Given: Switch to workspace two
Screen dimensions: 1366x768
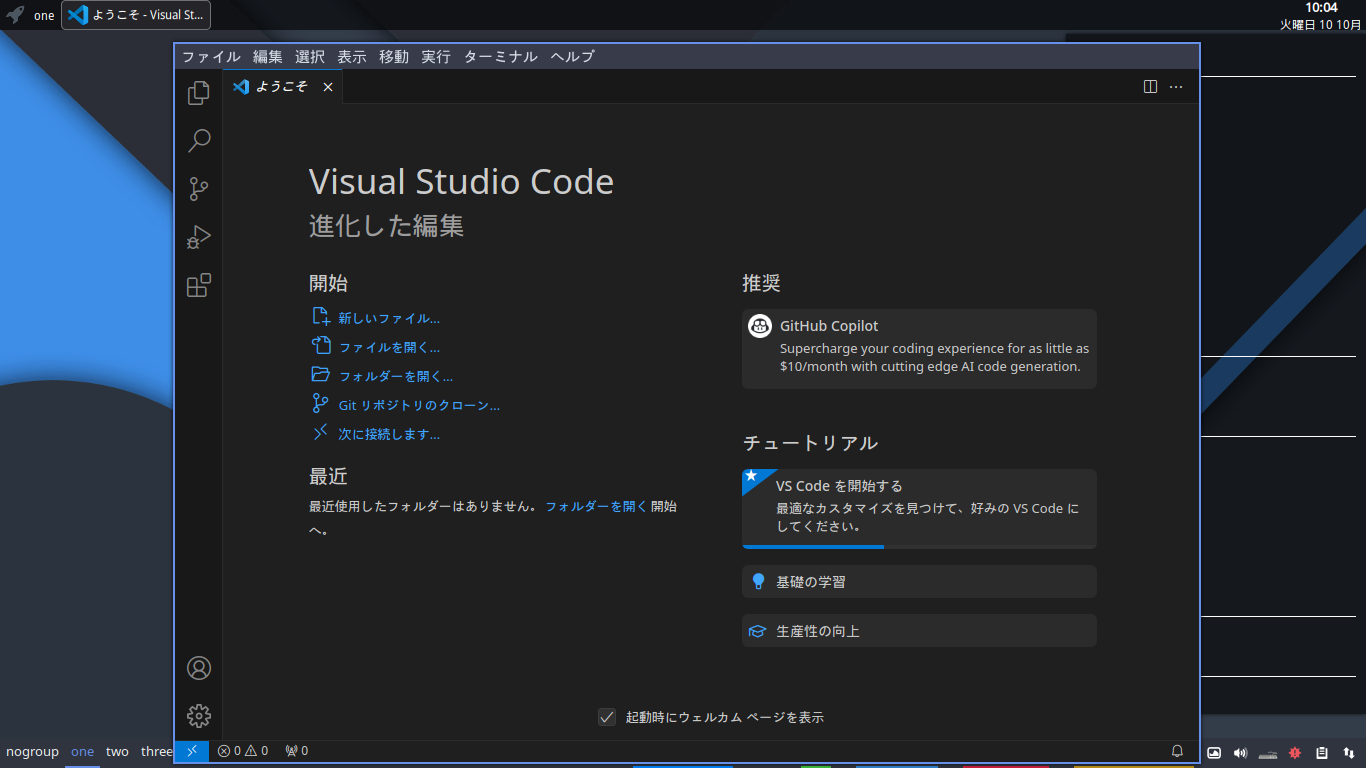Looking at the screenshot, I should 117,751.
